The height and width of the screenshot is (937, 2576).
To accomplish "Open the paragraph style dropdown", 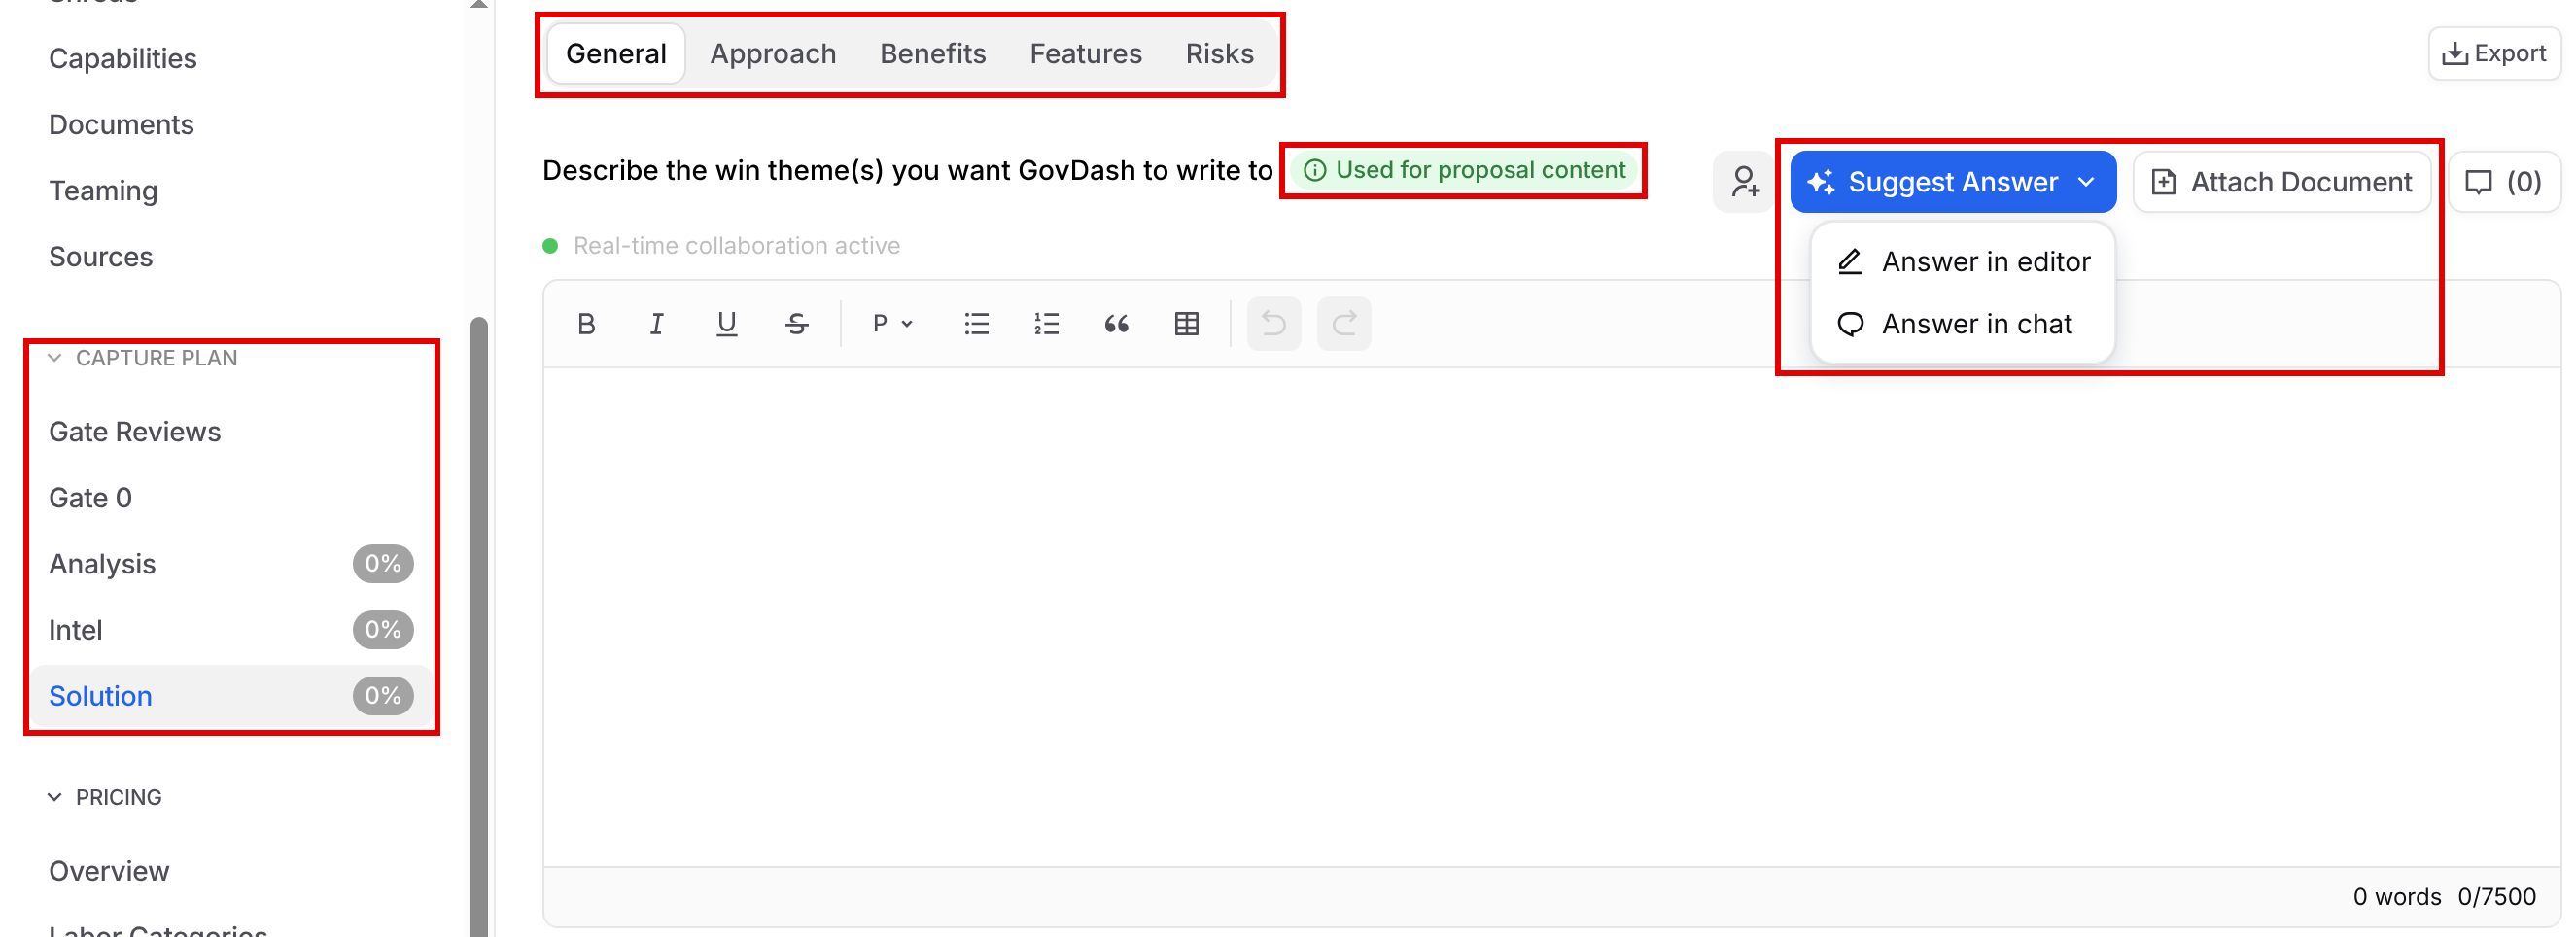I will coord(893,324).
